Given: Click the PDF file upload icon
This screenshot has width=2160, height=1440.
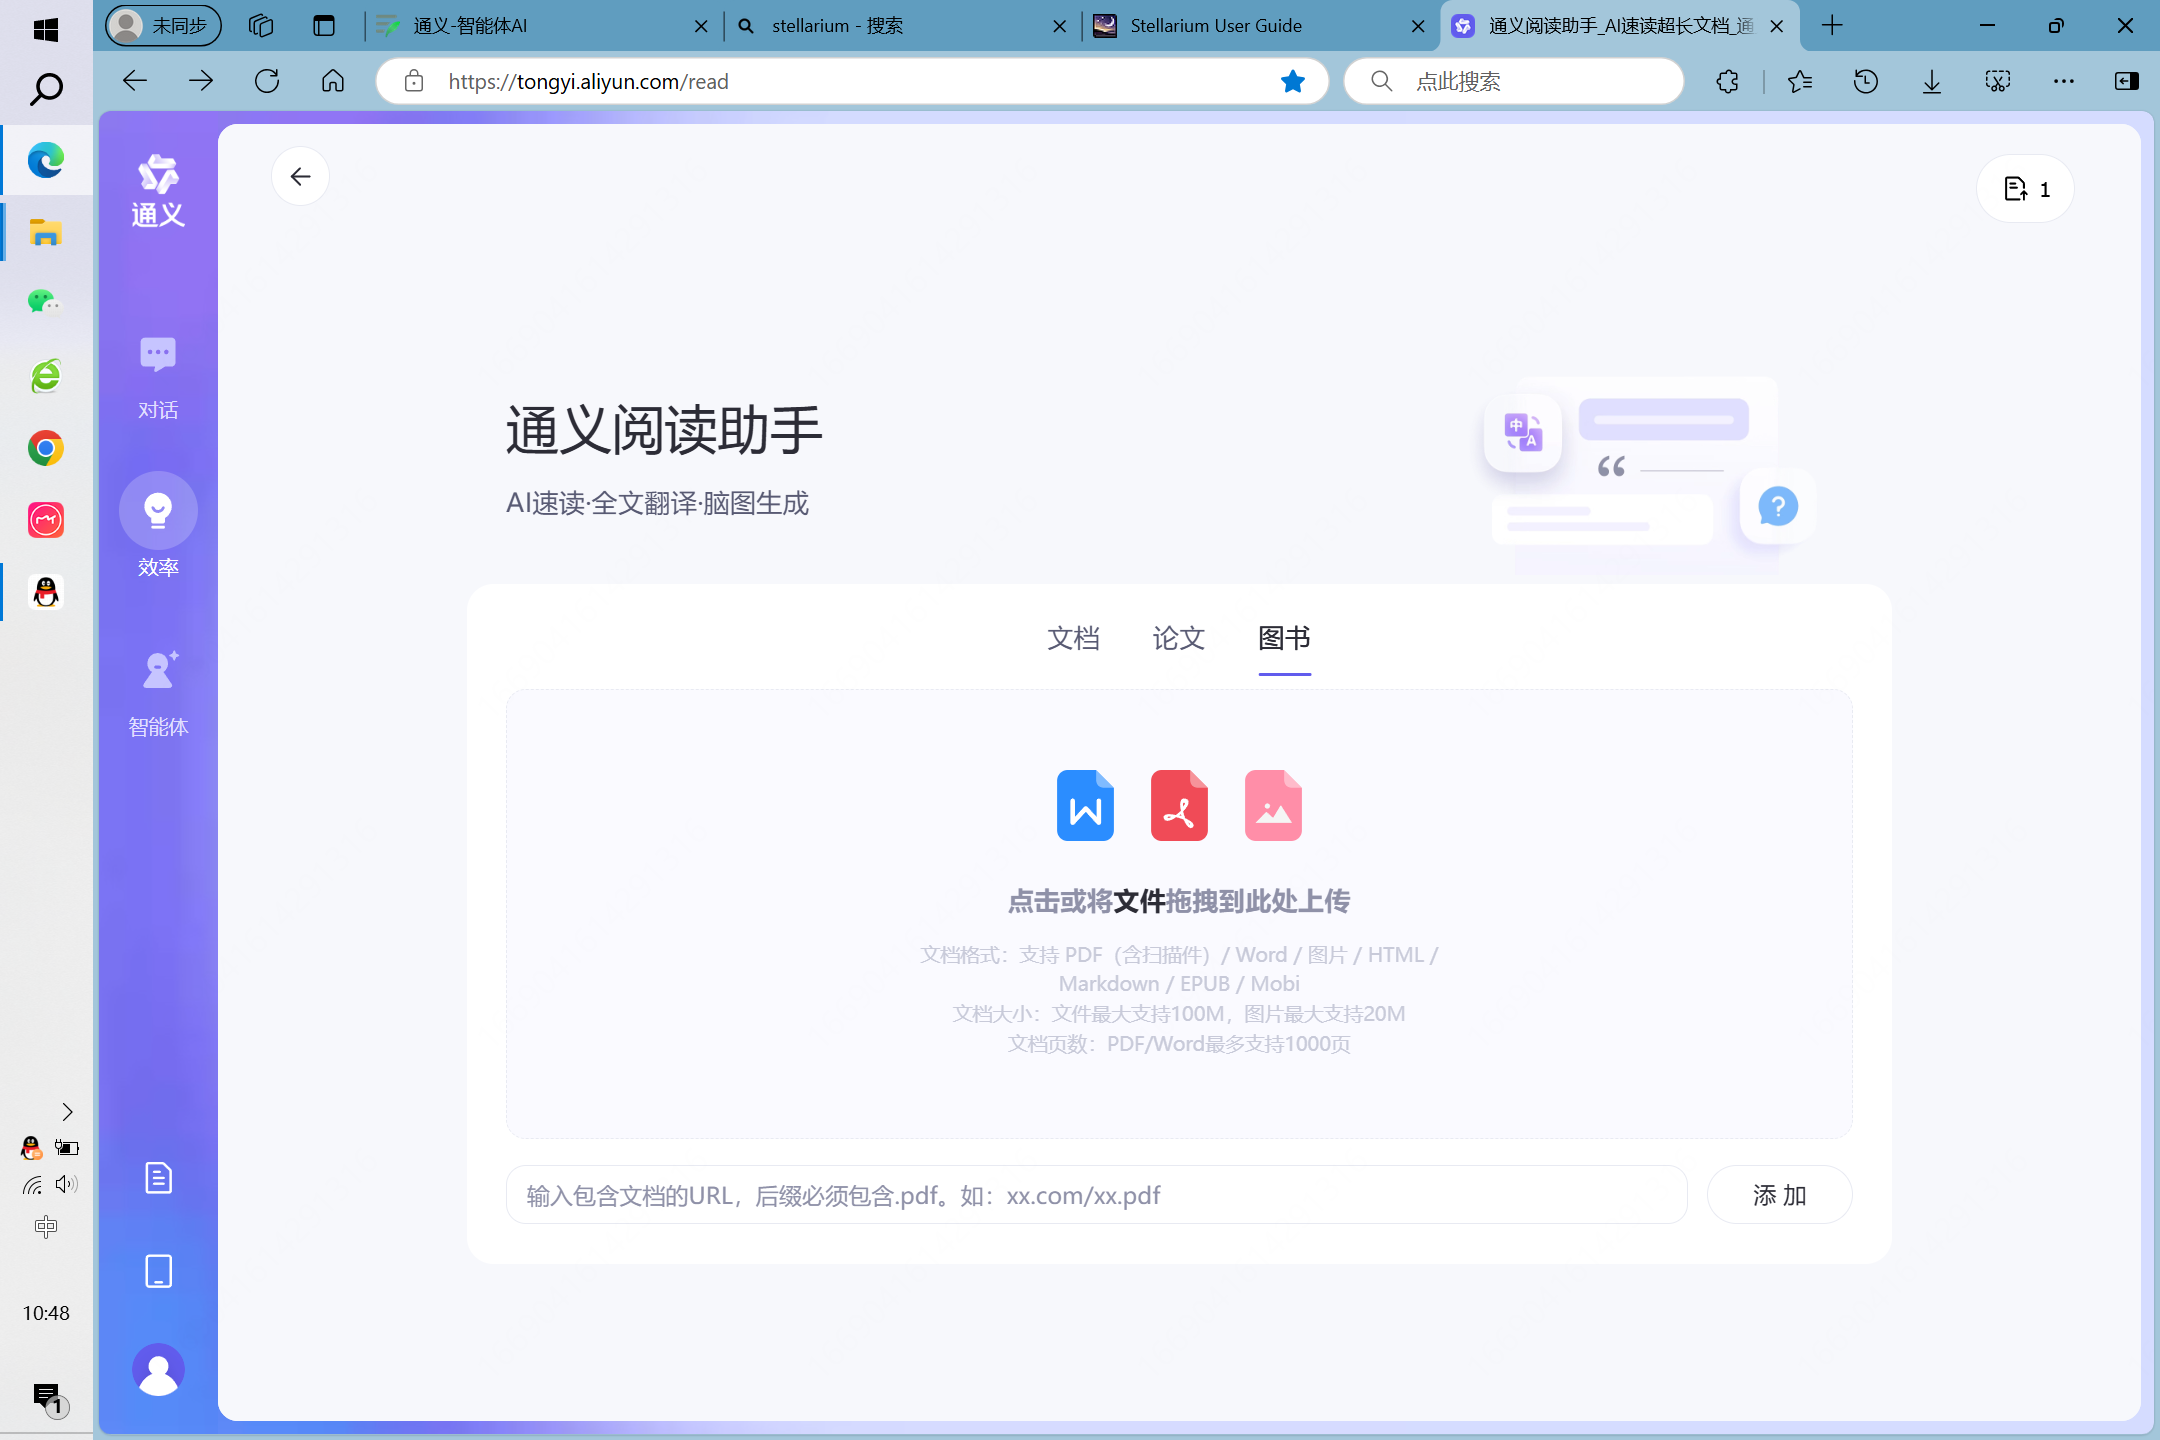Looking at the screenshot, I should (x=1179, y=805).
